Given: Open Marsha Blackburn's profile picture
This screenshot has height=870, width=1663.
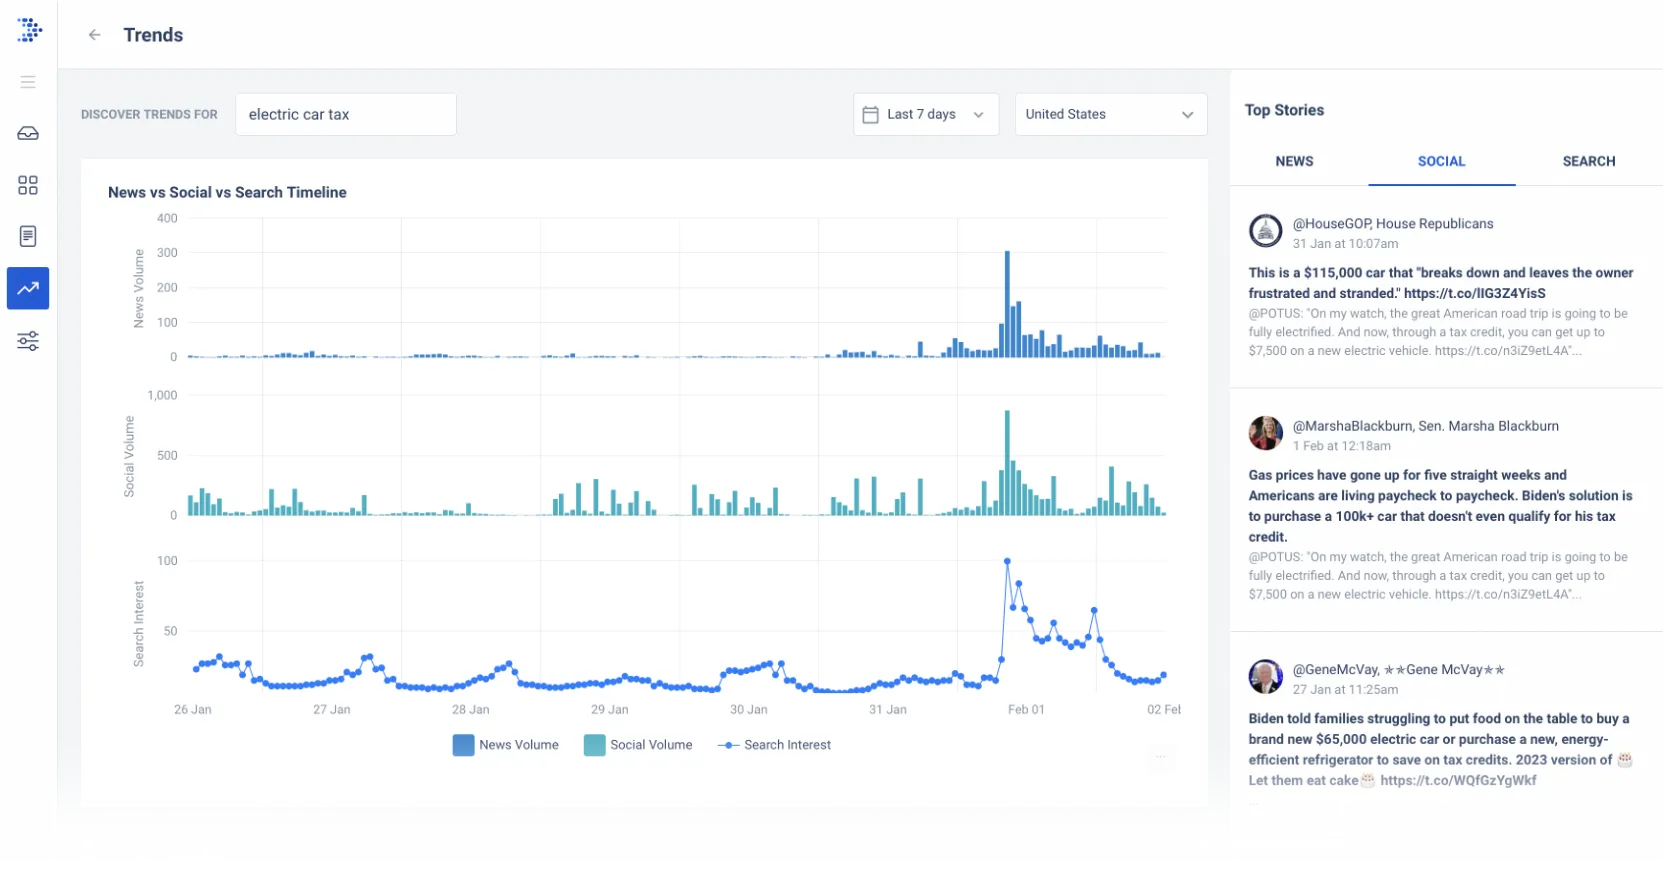Looking at the screenshot, I should (x=1265, y=433).
